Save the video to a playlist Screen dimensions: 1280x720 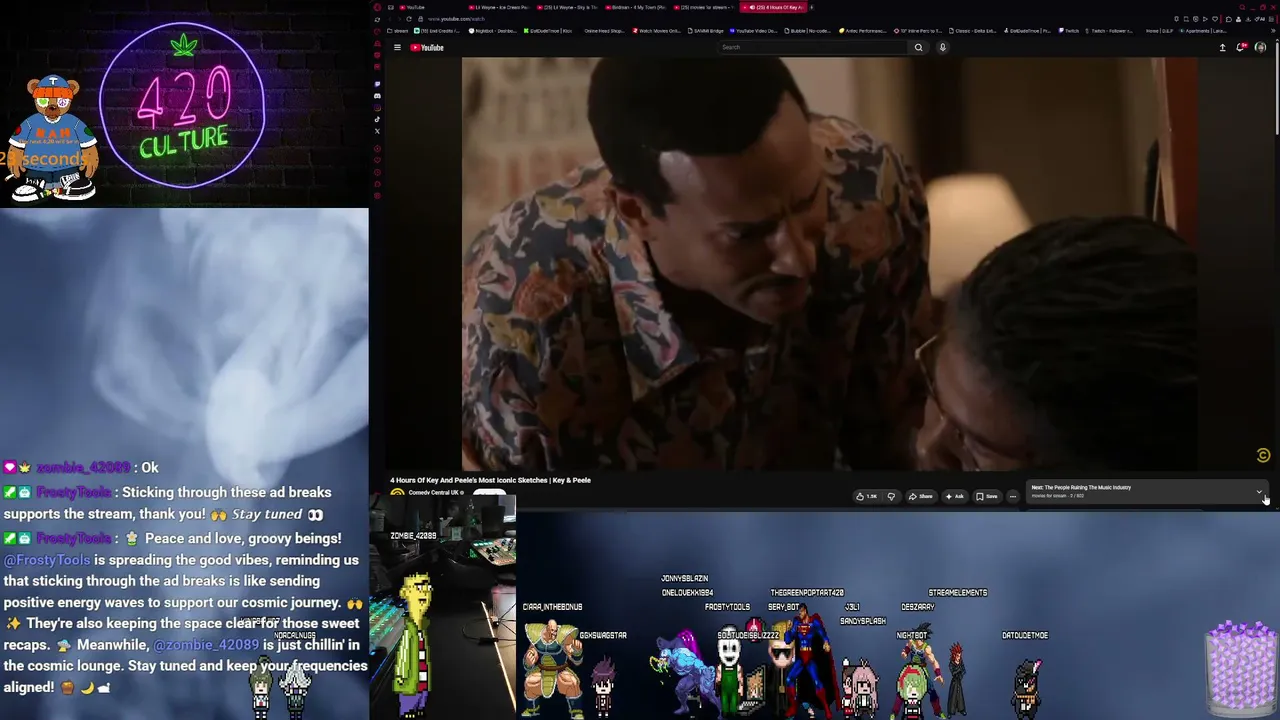click(986, 496)
